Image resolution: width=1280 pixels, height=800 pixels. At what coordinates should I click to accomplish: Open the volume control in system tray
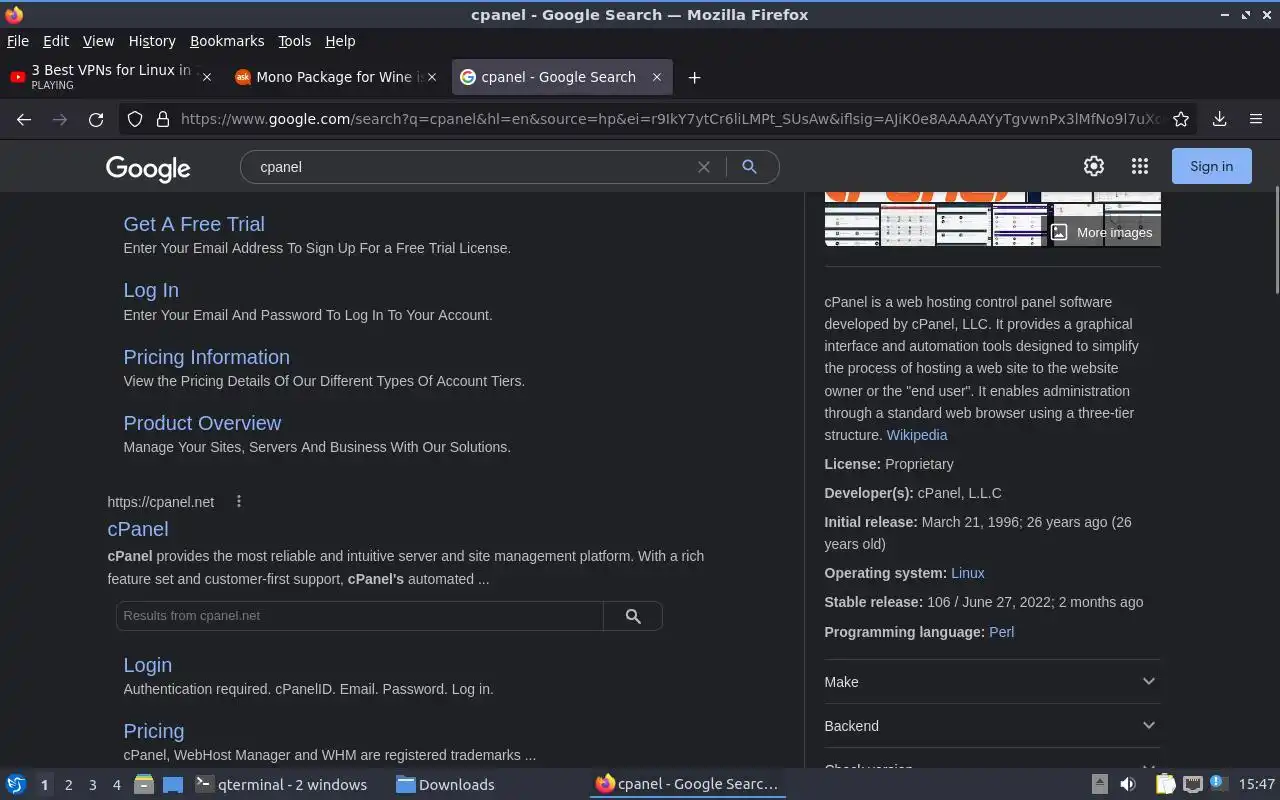coord(1128,784)
